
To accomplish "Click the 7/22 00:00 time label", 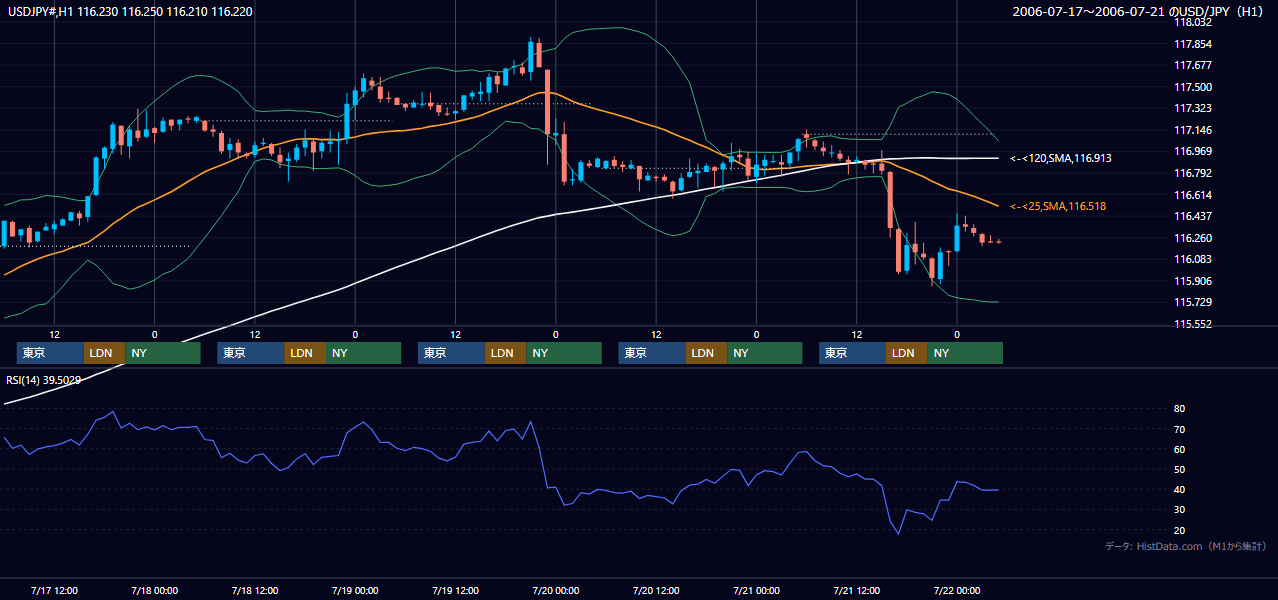I will [x=957, y=590].
